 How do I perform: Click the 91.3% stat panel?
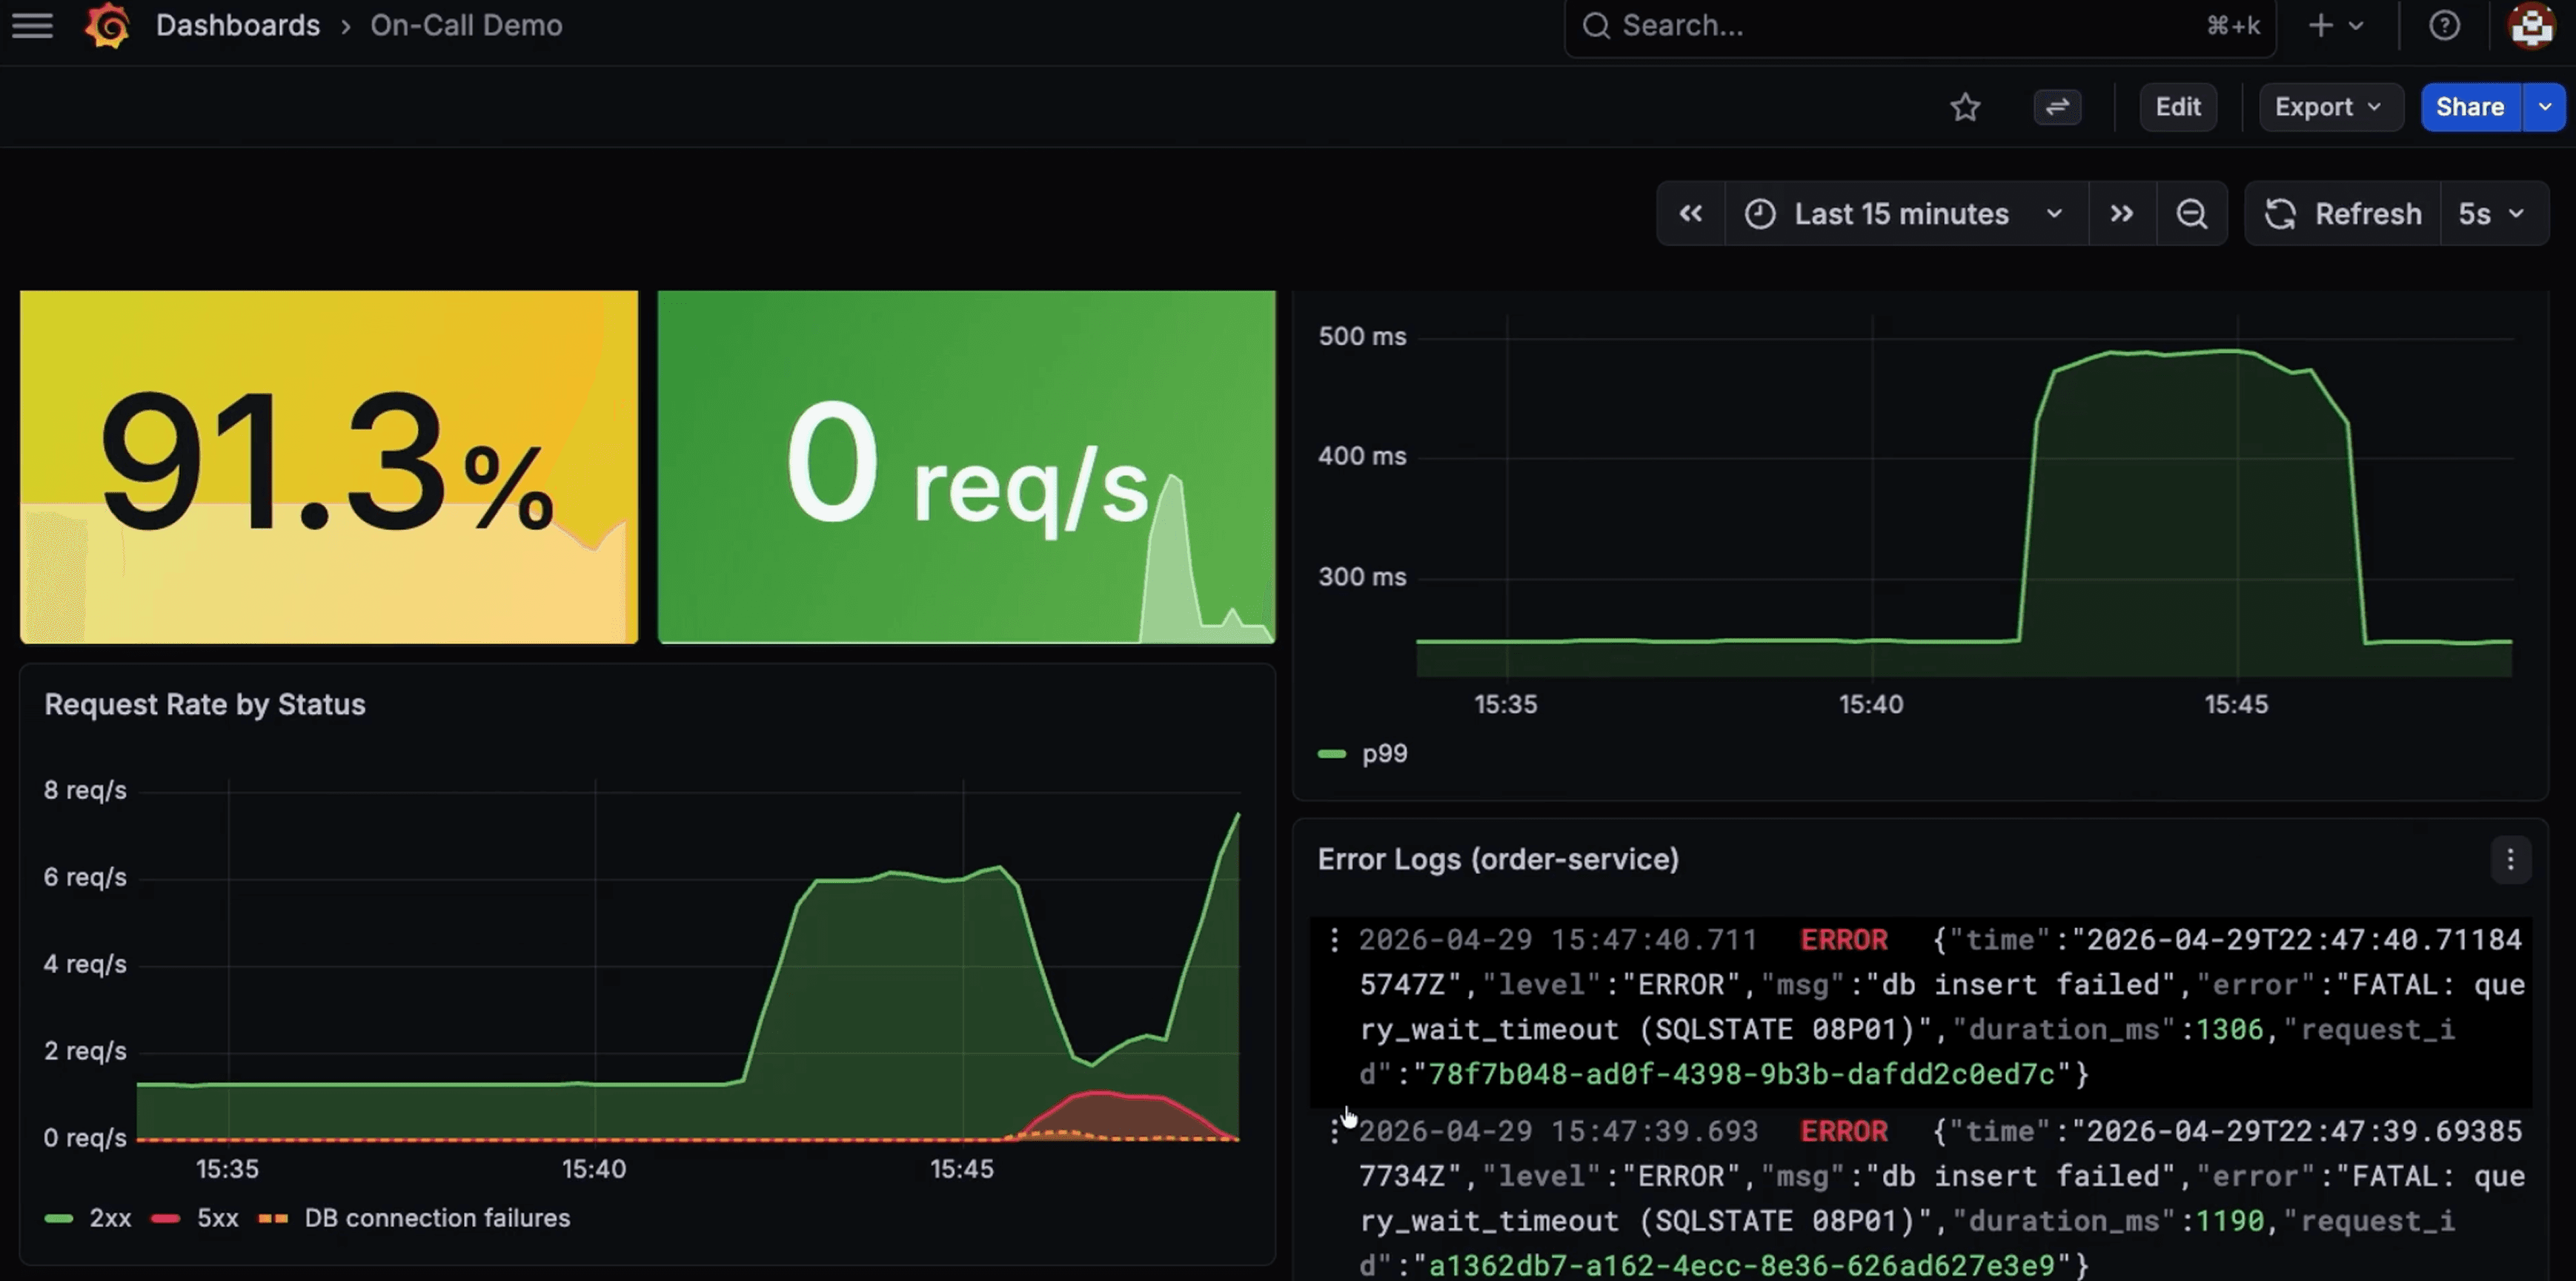(329, 467)
